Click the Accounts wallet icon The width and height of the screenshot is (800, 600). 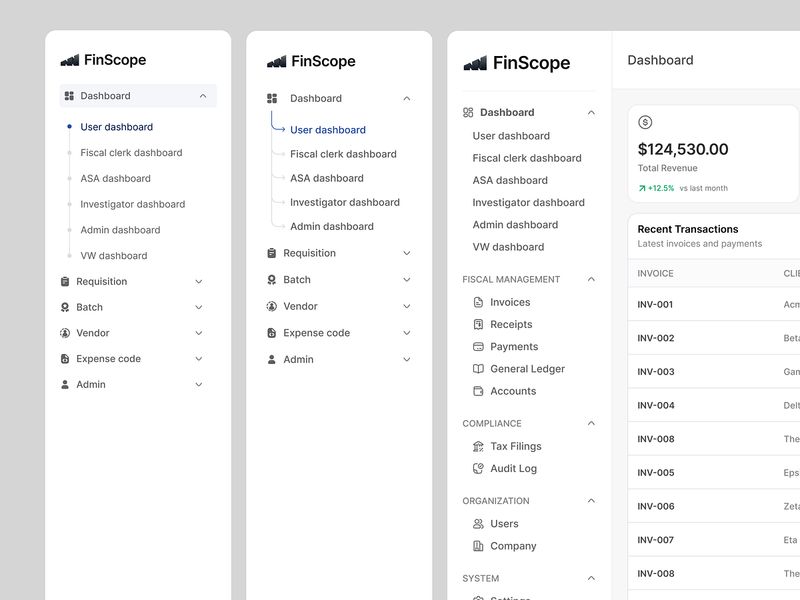478,391
